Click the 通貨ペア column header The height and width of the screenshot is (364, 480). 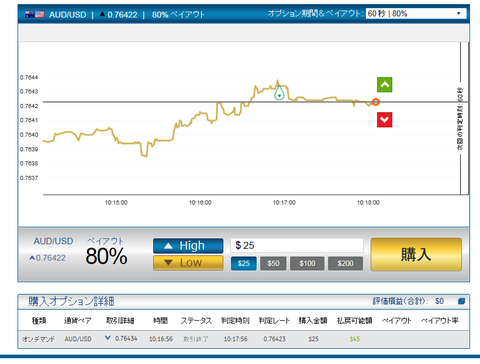pos(78,321)
